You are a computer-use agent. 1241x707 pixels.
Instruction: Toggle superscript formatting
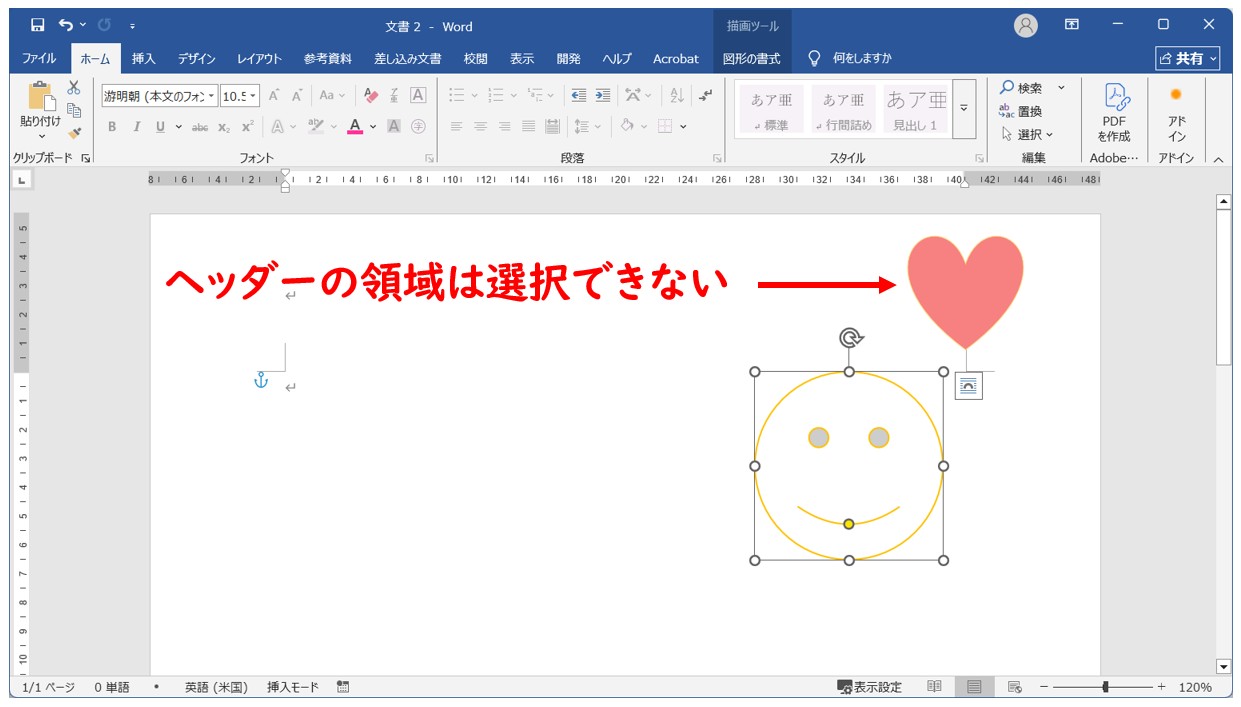[x=247, y=126]
